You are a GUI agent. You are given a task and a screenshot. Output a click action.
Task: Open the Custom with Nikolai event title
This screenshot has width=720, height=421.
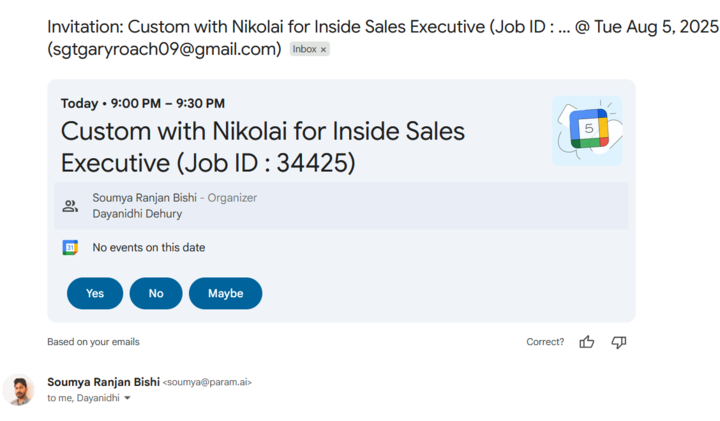[262, 146]
